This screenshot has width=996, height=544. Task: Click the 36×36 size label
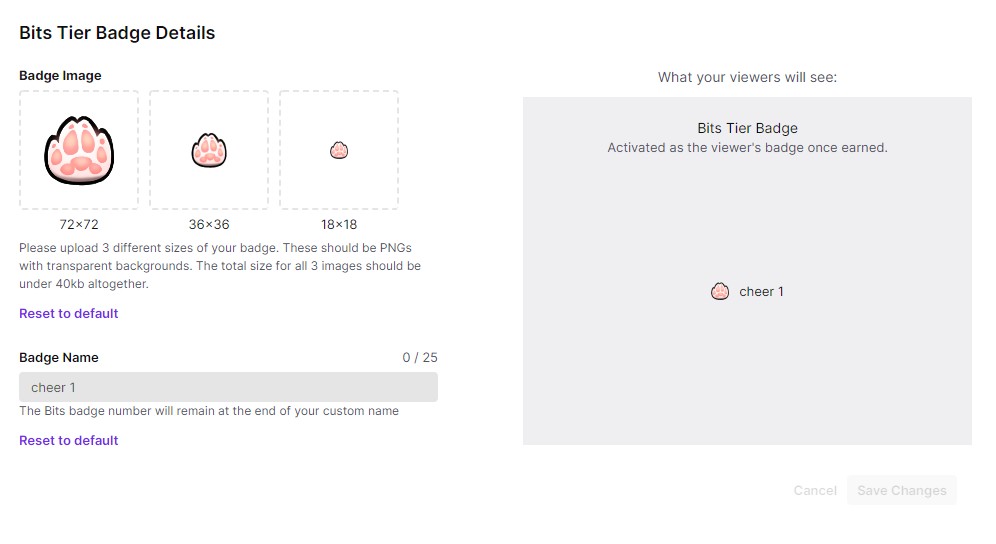[x=209, y=224]
